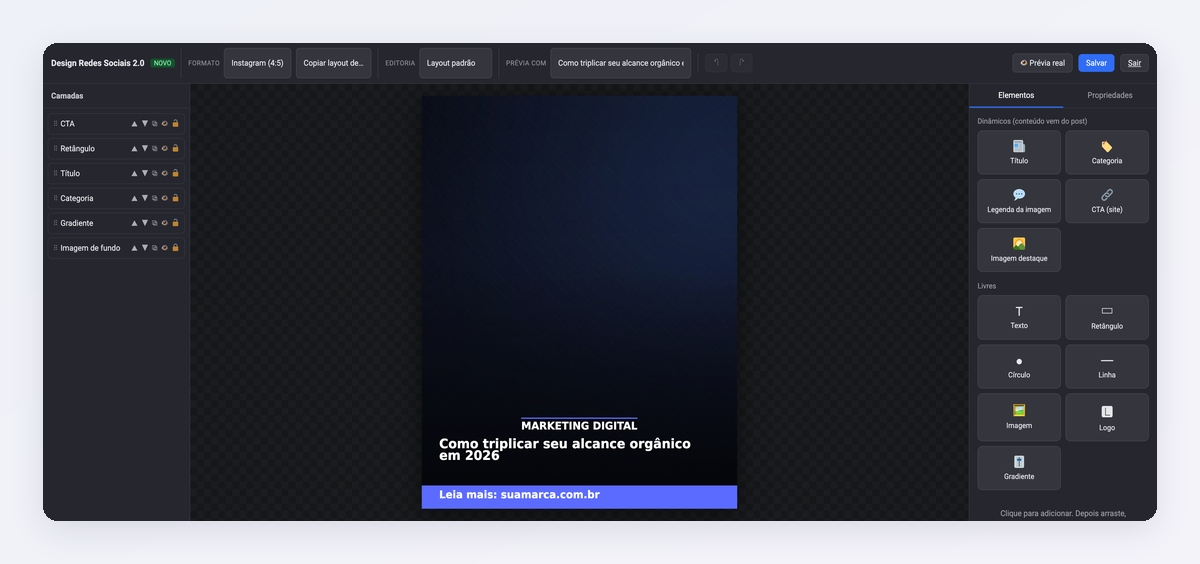Toggle lock on the Título layer
The height and width of the screenshot is (564, 1200).
coord(175,173)
